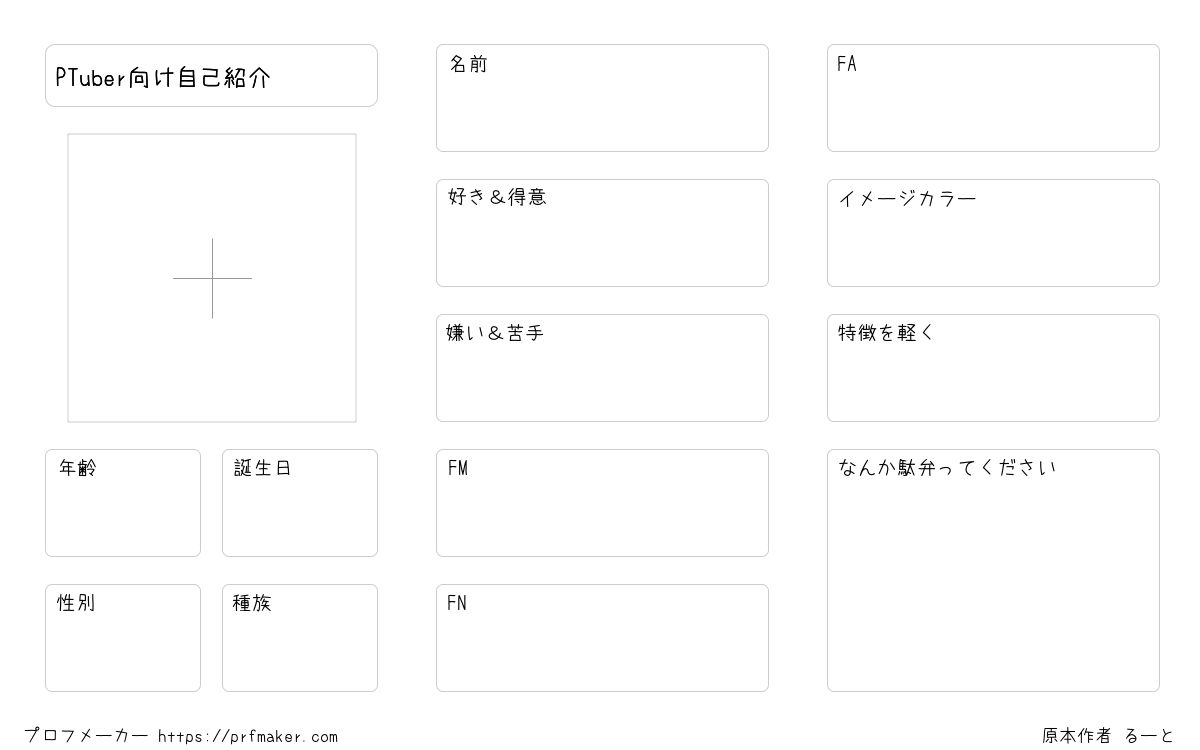Click the 名前 label text
Viewport: 1200px width, 750px height.
468,64
